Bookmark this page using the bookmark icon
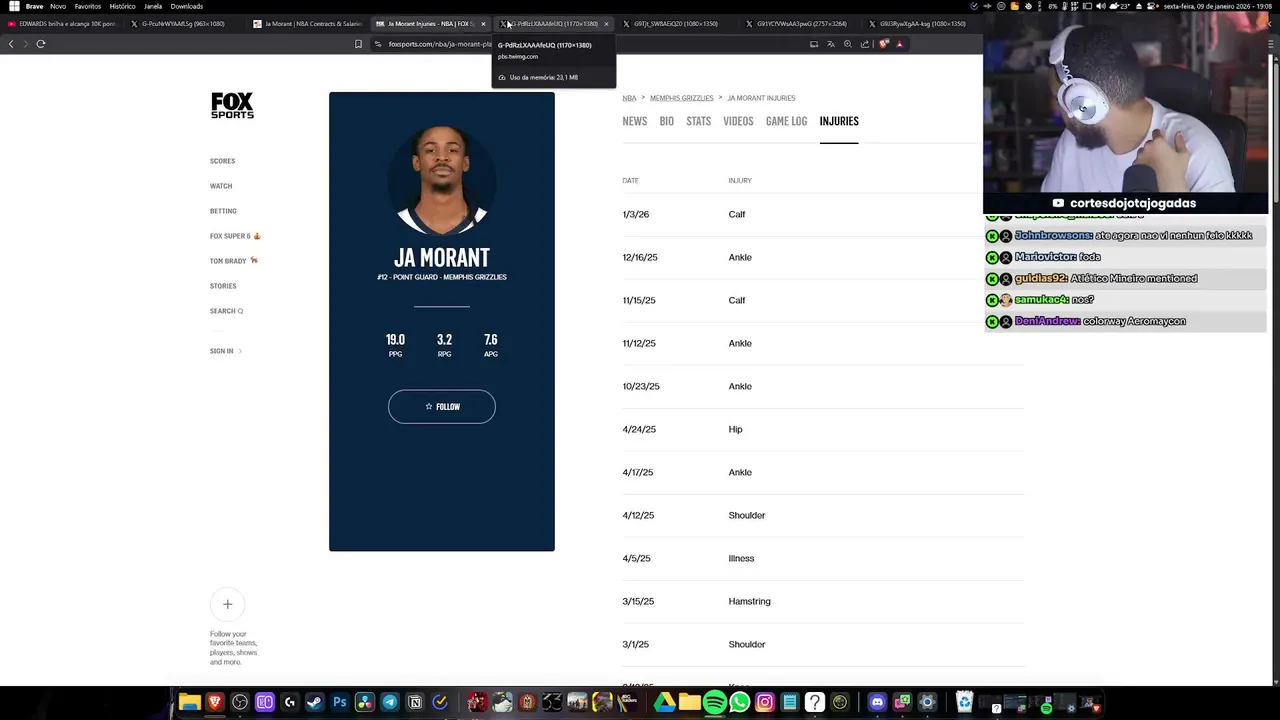This screenshot has width=1280, height=720. tap(358, 44)
